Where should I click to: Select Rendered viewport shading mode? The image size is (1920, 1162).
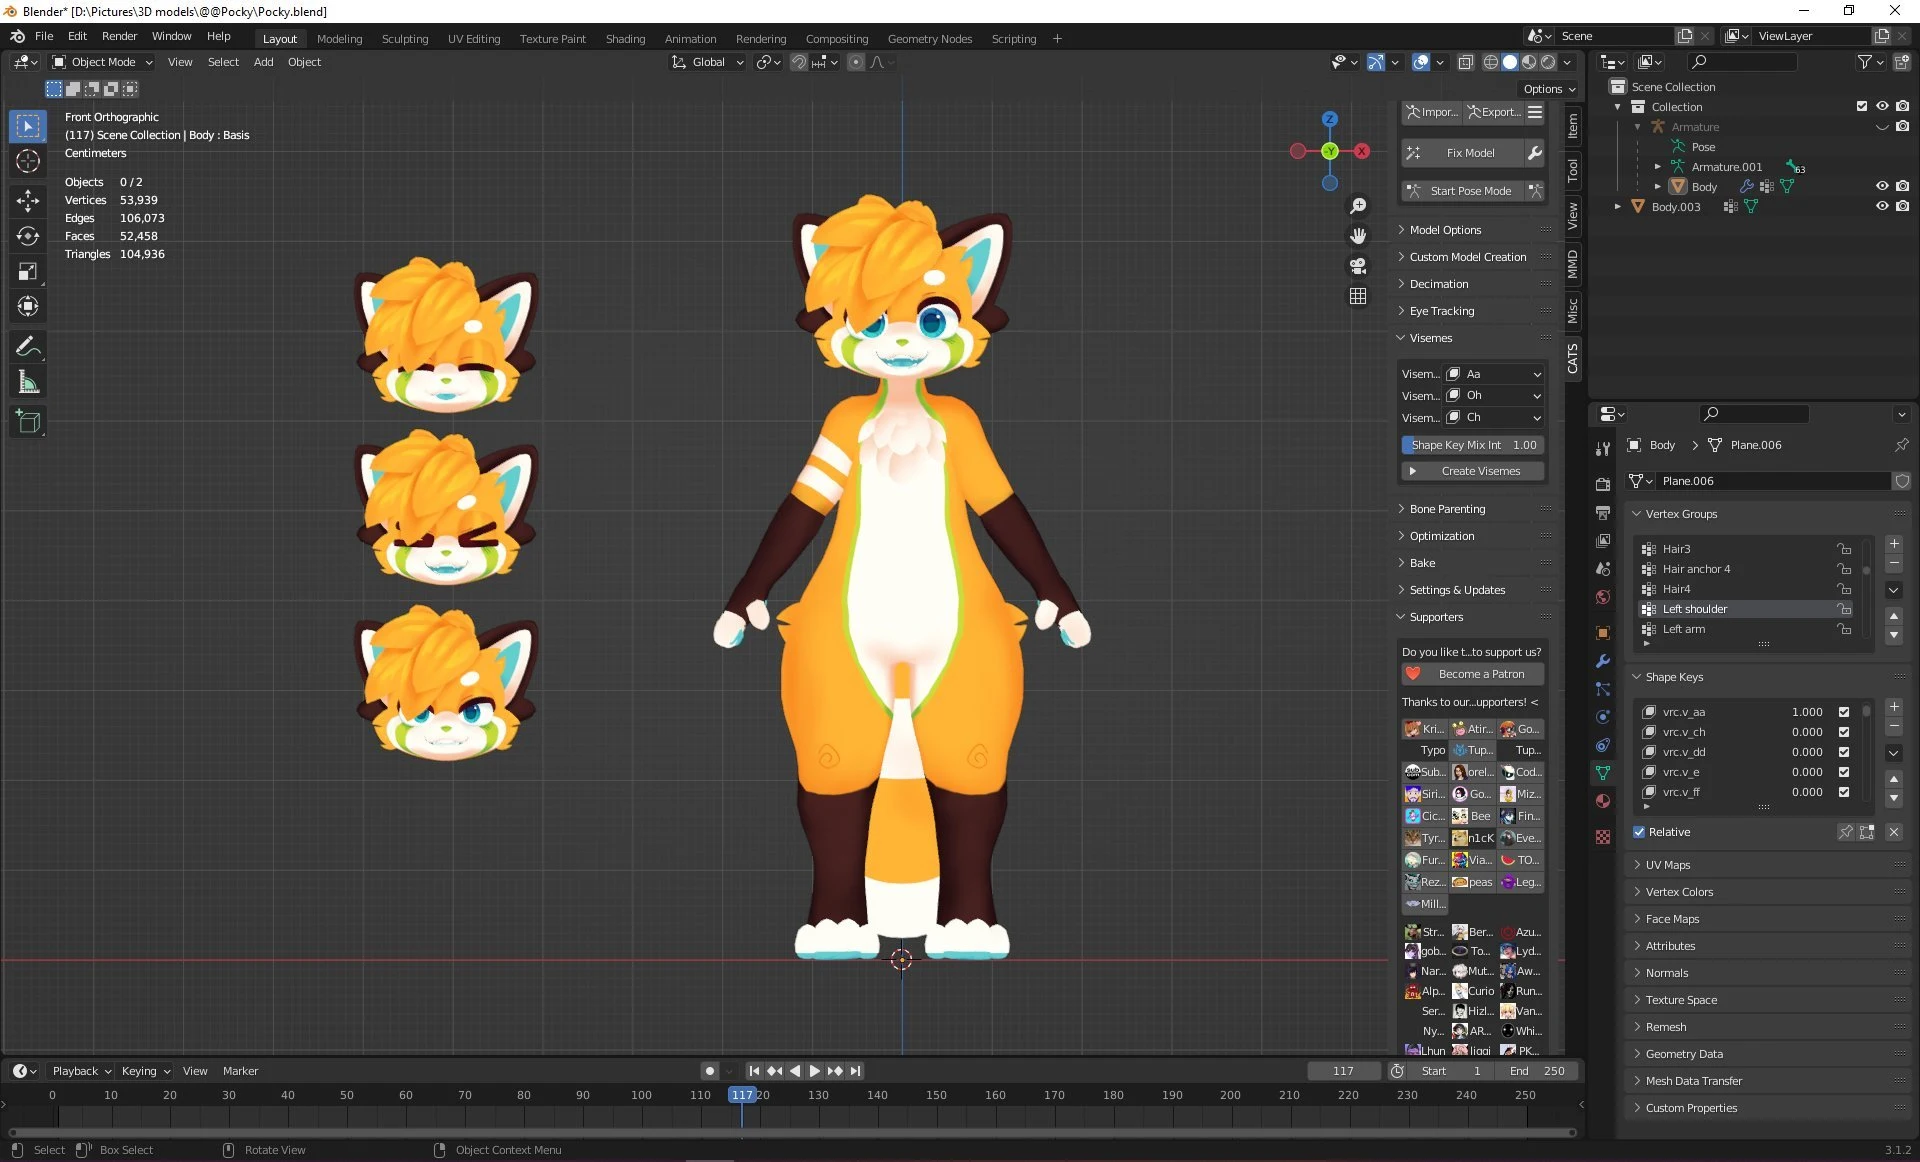pos(1548,62)
